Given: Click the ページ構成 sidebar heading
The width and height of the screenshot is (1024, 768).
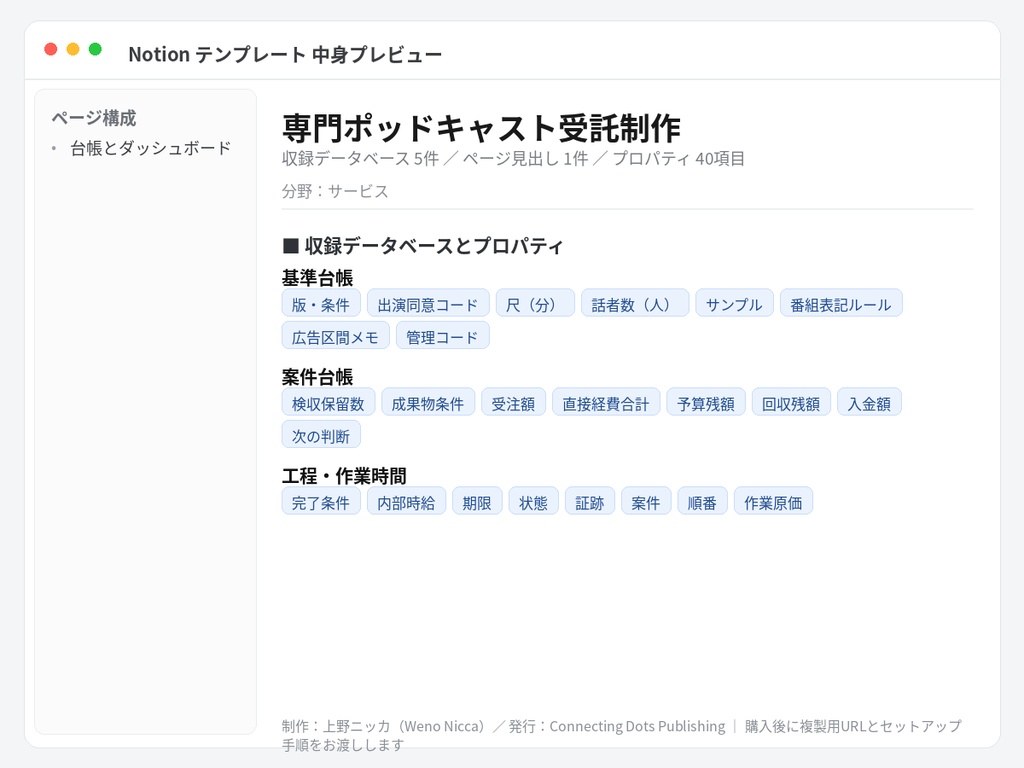Looking at the screenshot, I should [93, 118].
